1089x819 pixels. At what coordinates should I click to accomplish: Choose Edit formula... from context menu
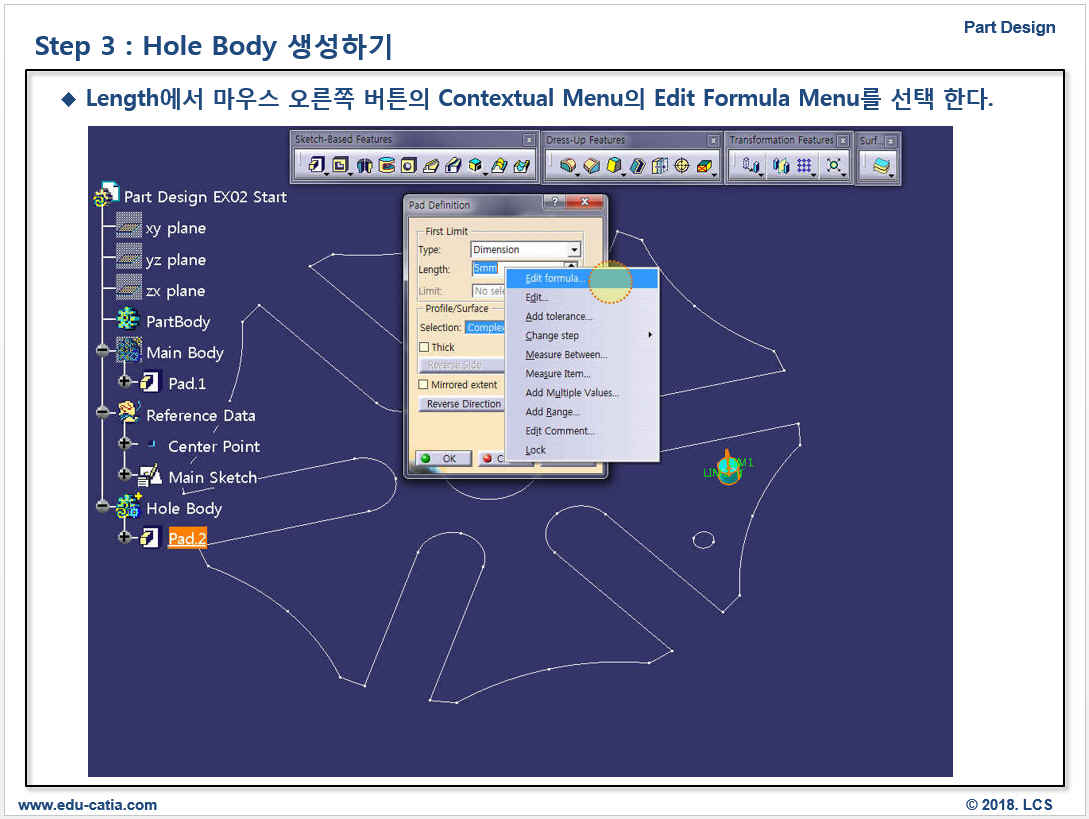tap(556, 278)
